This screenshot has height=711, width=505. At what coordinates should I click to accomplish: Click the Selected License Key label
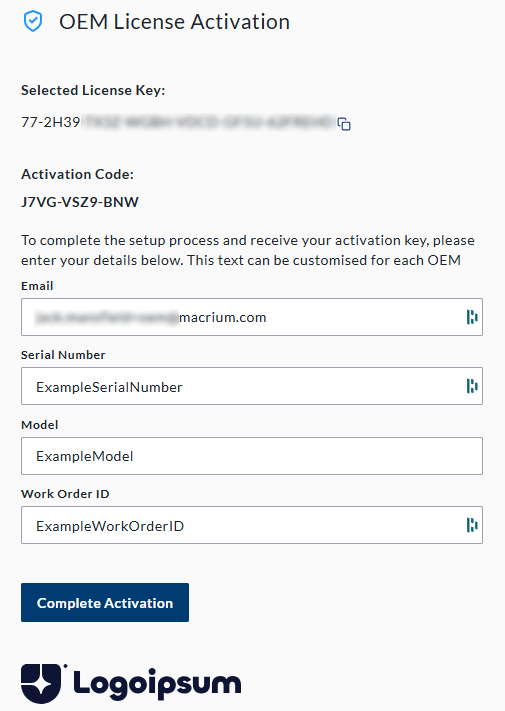pos(93,90)
